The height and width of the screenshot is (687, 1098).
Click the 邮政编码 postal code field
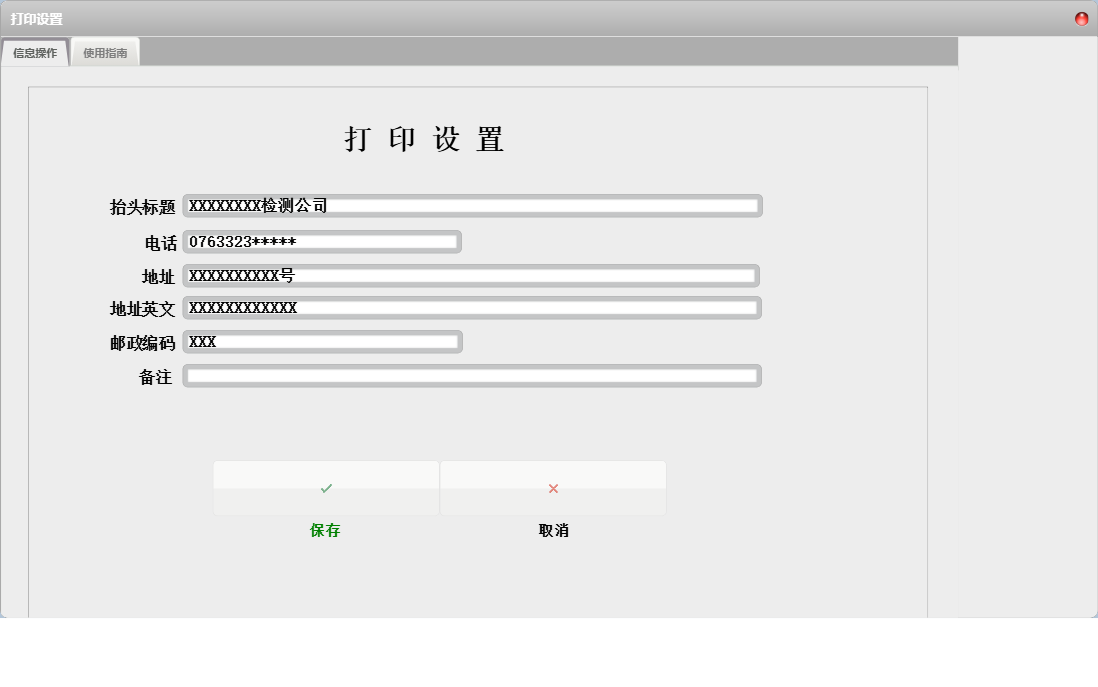[320, 342]
